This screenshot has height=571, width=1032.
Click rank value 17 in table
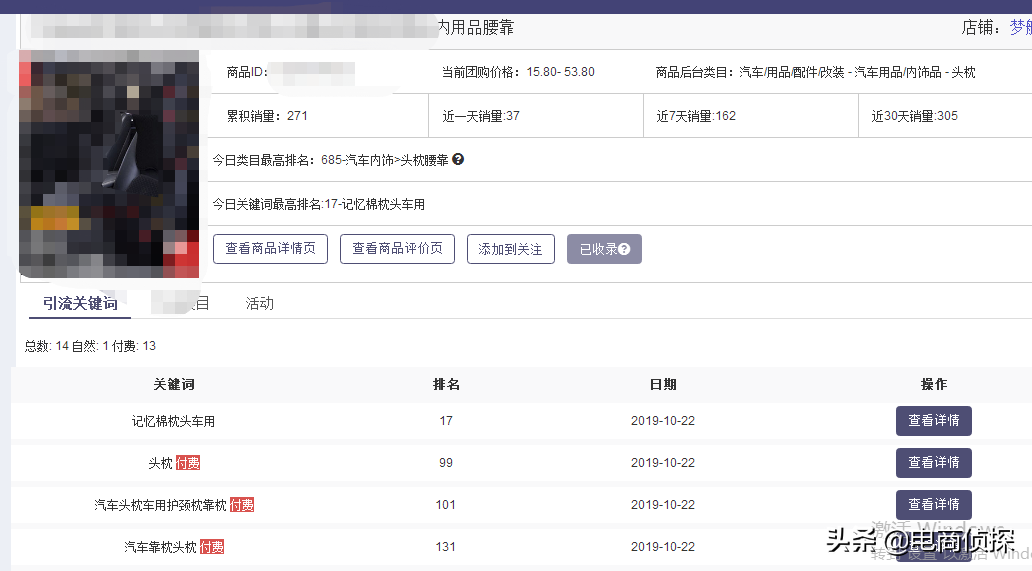pos(446,421)
